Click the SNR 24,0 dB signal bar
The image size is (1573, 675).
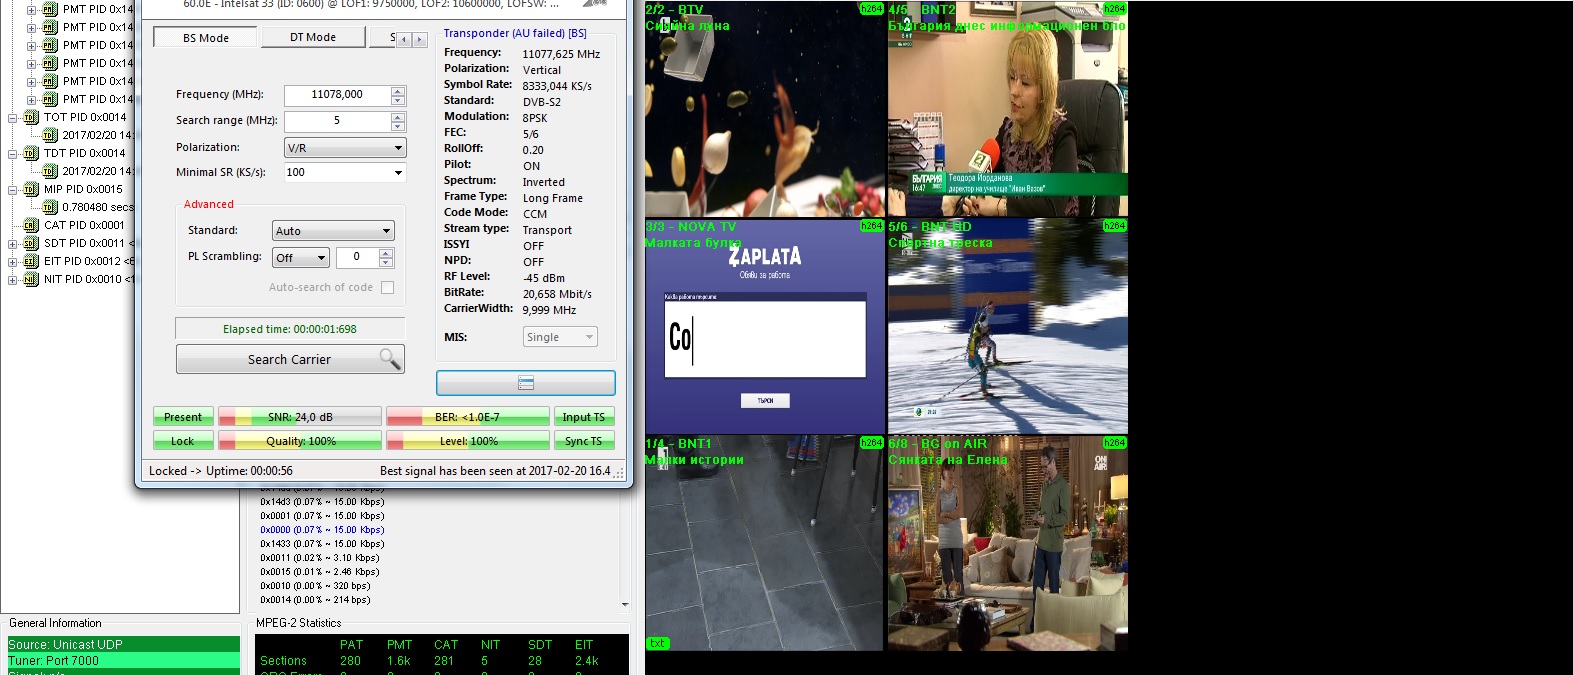[300, 417]
